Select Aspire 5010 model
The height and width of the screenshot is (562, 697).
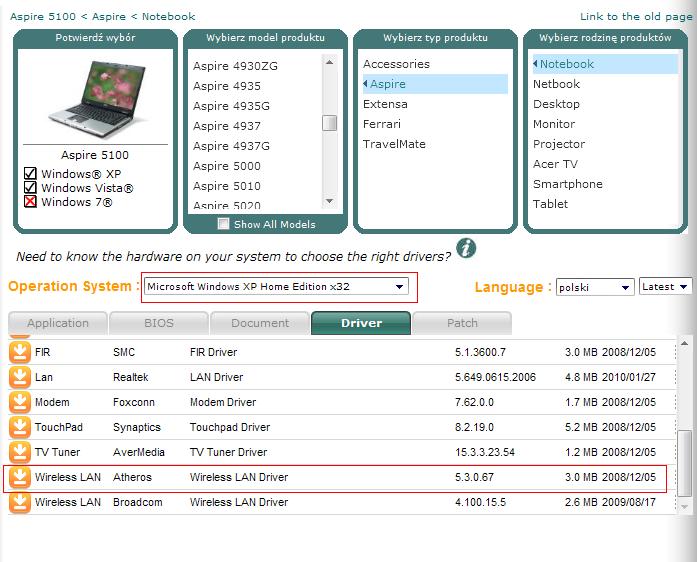227,186
